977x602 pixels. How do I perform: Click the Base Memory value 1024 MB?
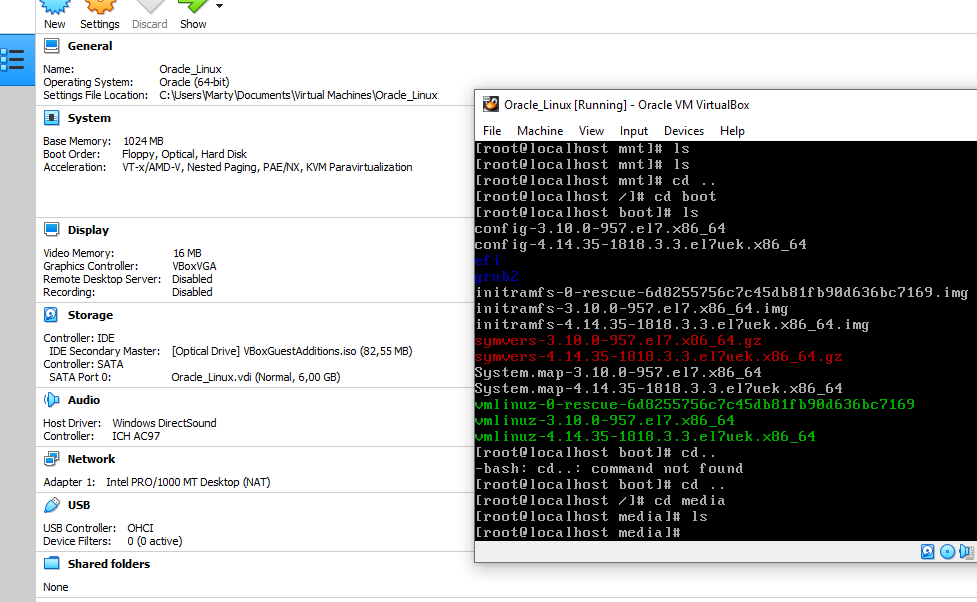(143, 141)
